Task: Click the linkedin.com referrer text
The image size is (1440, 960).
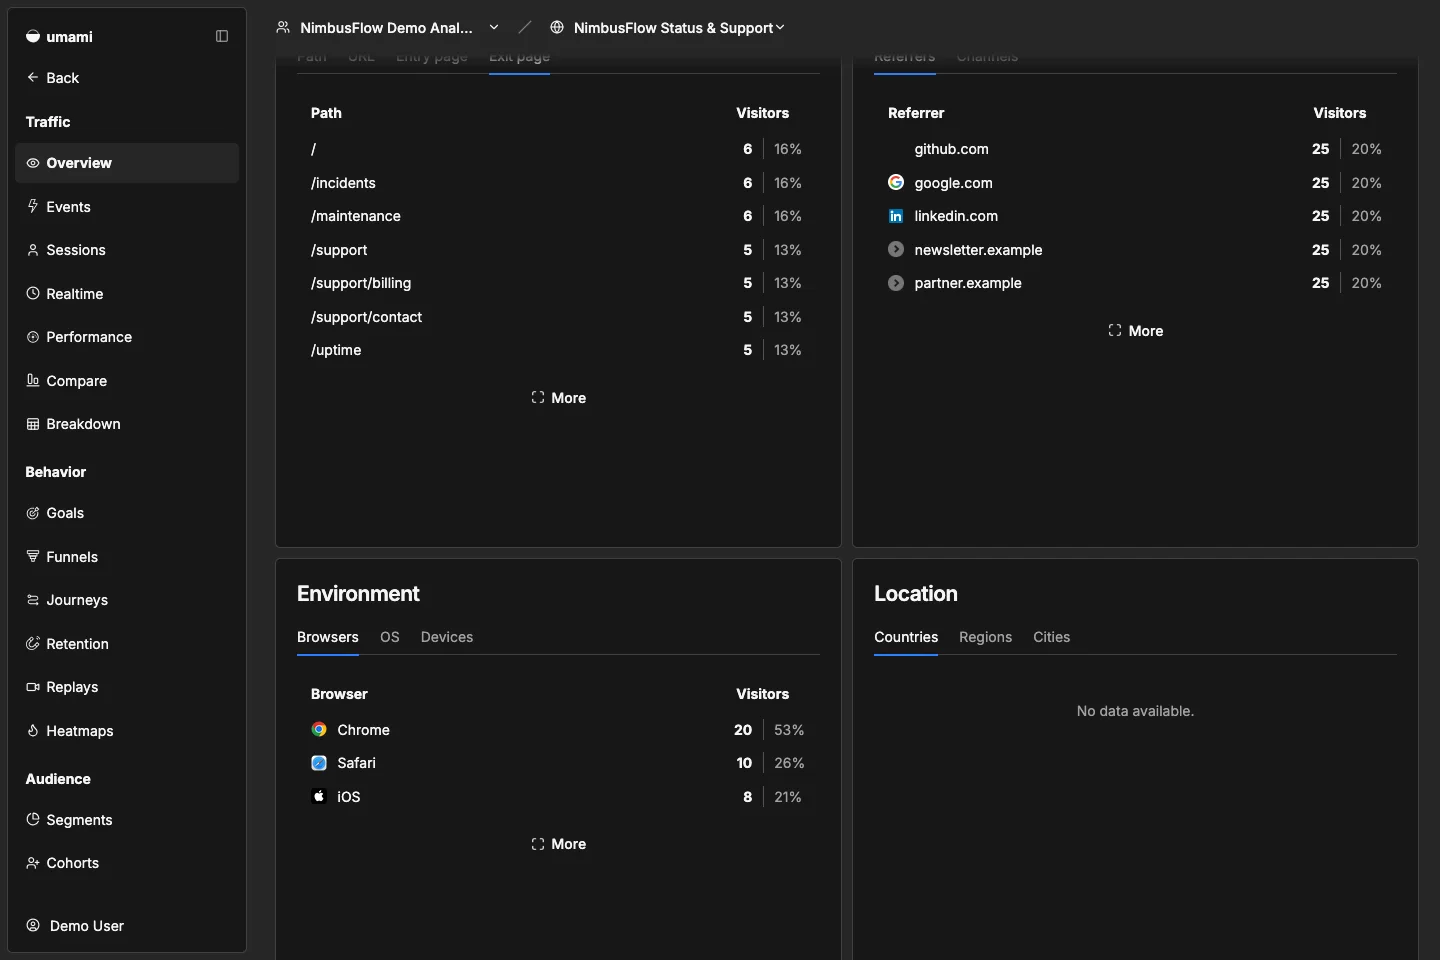Action: (956, 216)
